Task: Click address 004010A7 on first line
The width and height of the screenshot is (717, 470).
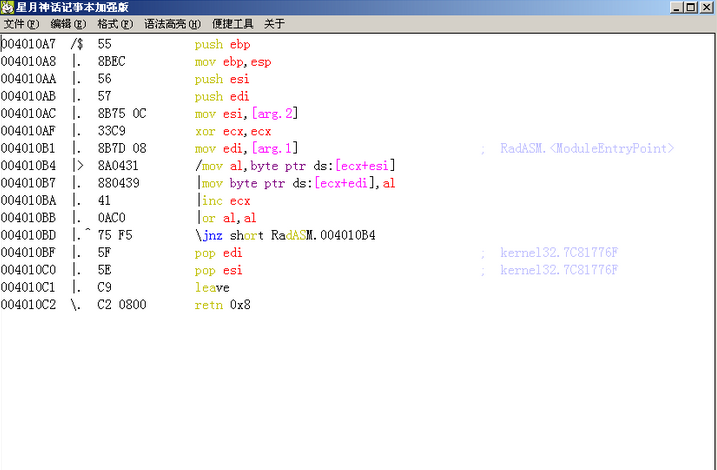Action: click(28, 44)
